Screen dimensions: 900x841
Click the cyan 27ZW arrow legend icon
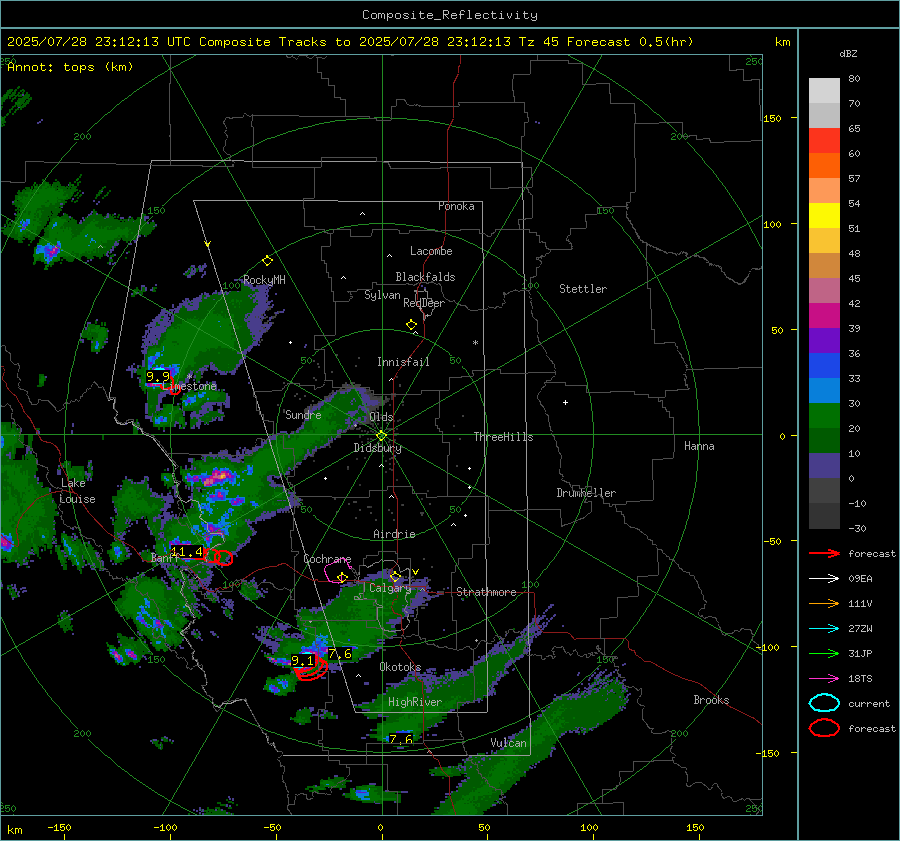[x=824, y=629]
